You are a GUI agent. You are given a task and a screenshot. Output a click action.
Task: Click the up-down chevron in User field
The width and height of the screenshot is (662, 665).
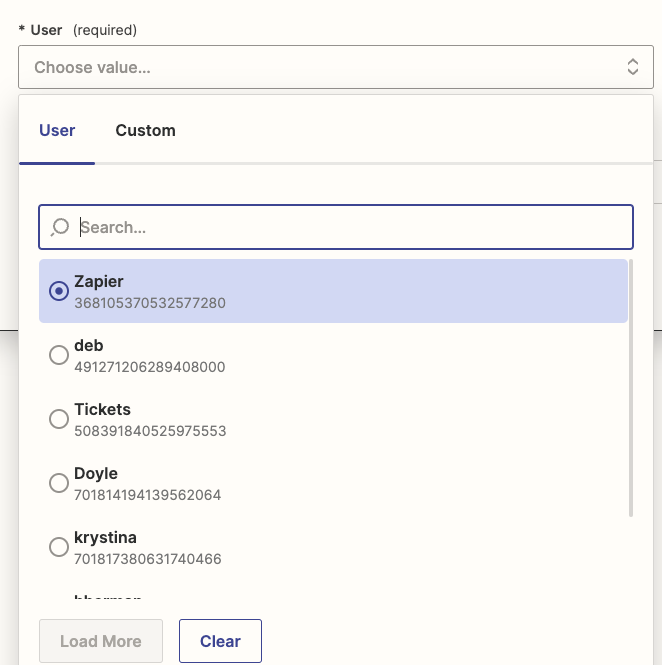click(x=632, y=67)
